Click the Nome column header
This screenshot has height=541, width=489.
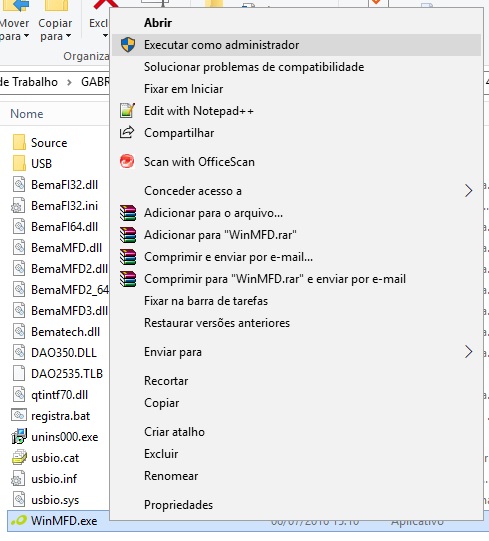27,114
